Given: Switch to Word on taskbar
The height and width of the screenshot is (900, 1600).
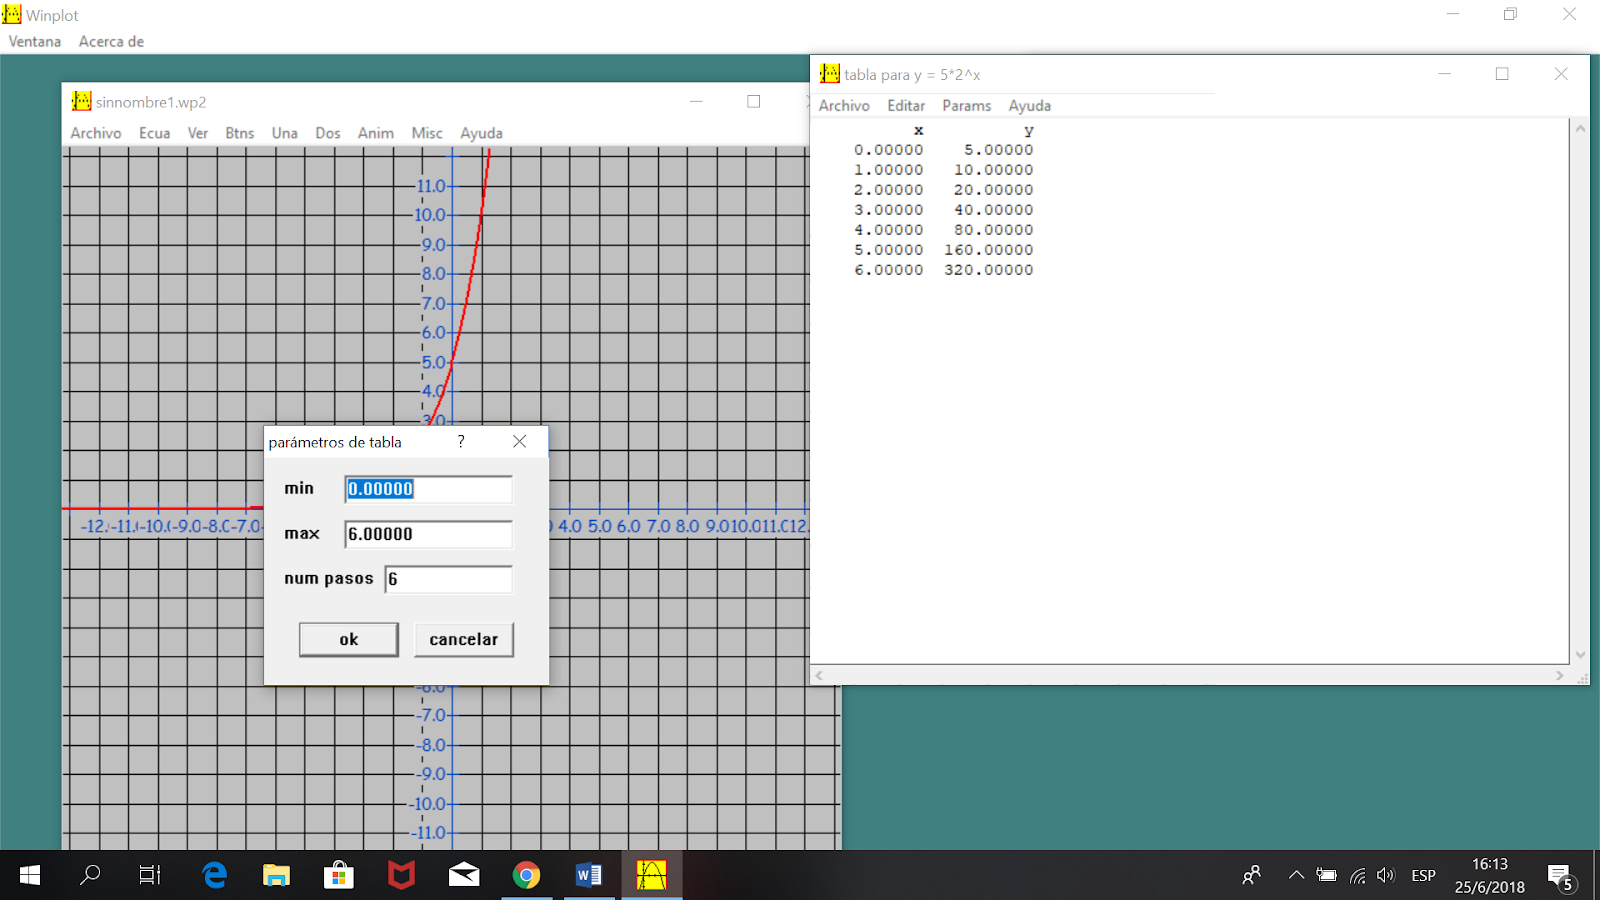Looking at the screenshot, I should 589,876.
